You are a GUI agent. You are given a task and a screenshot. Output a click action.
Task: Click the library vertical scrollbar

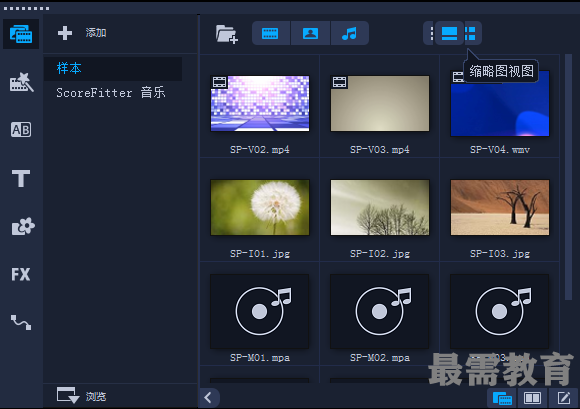[x=569, y=177]
